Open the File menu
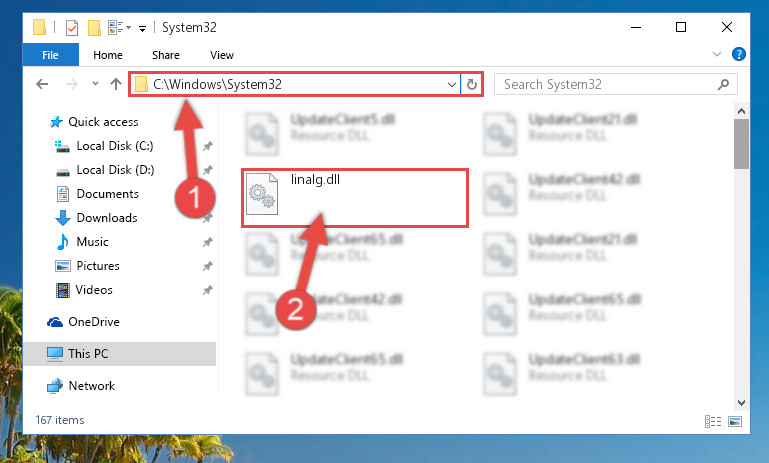Image resolution: width=769 pixels, height=463 pixels. (51, 55)
